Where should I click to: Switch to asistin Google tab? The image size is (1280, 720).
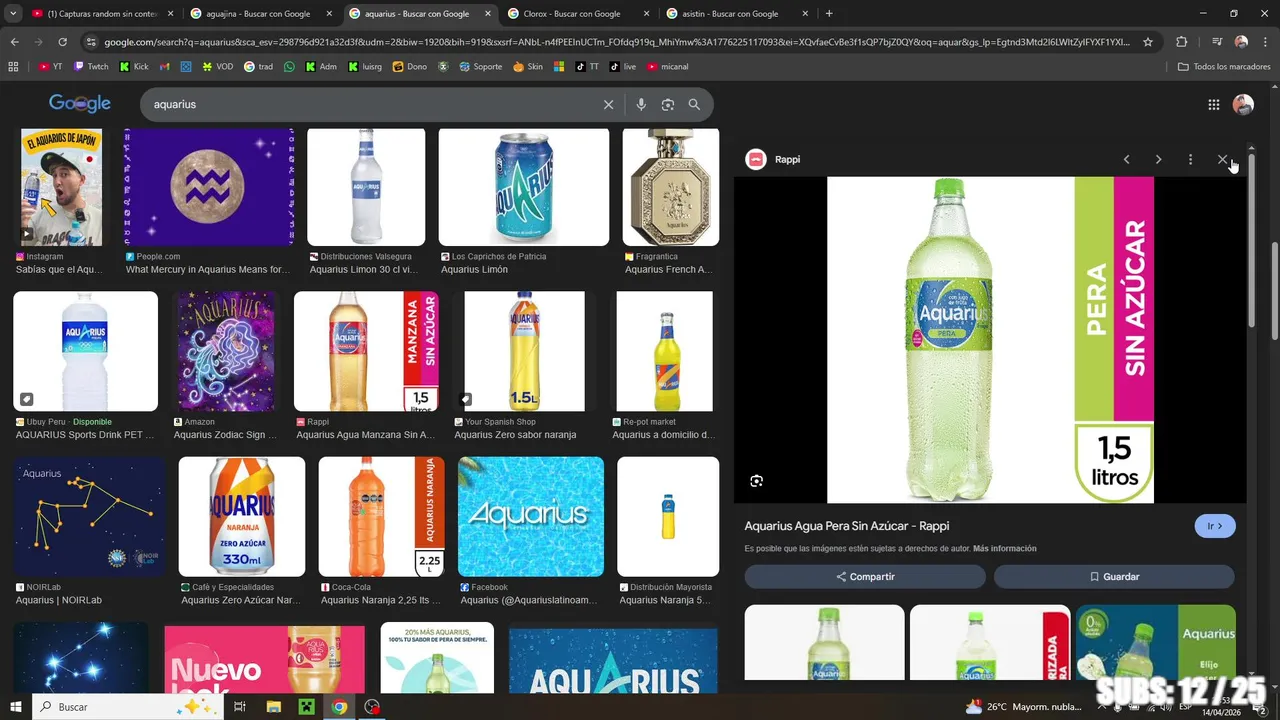pyautogui.click(x=736, y=14)
